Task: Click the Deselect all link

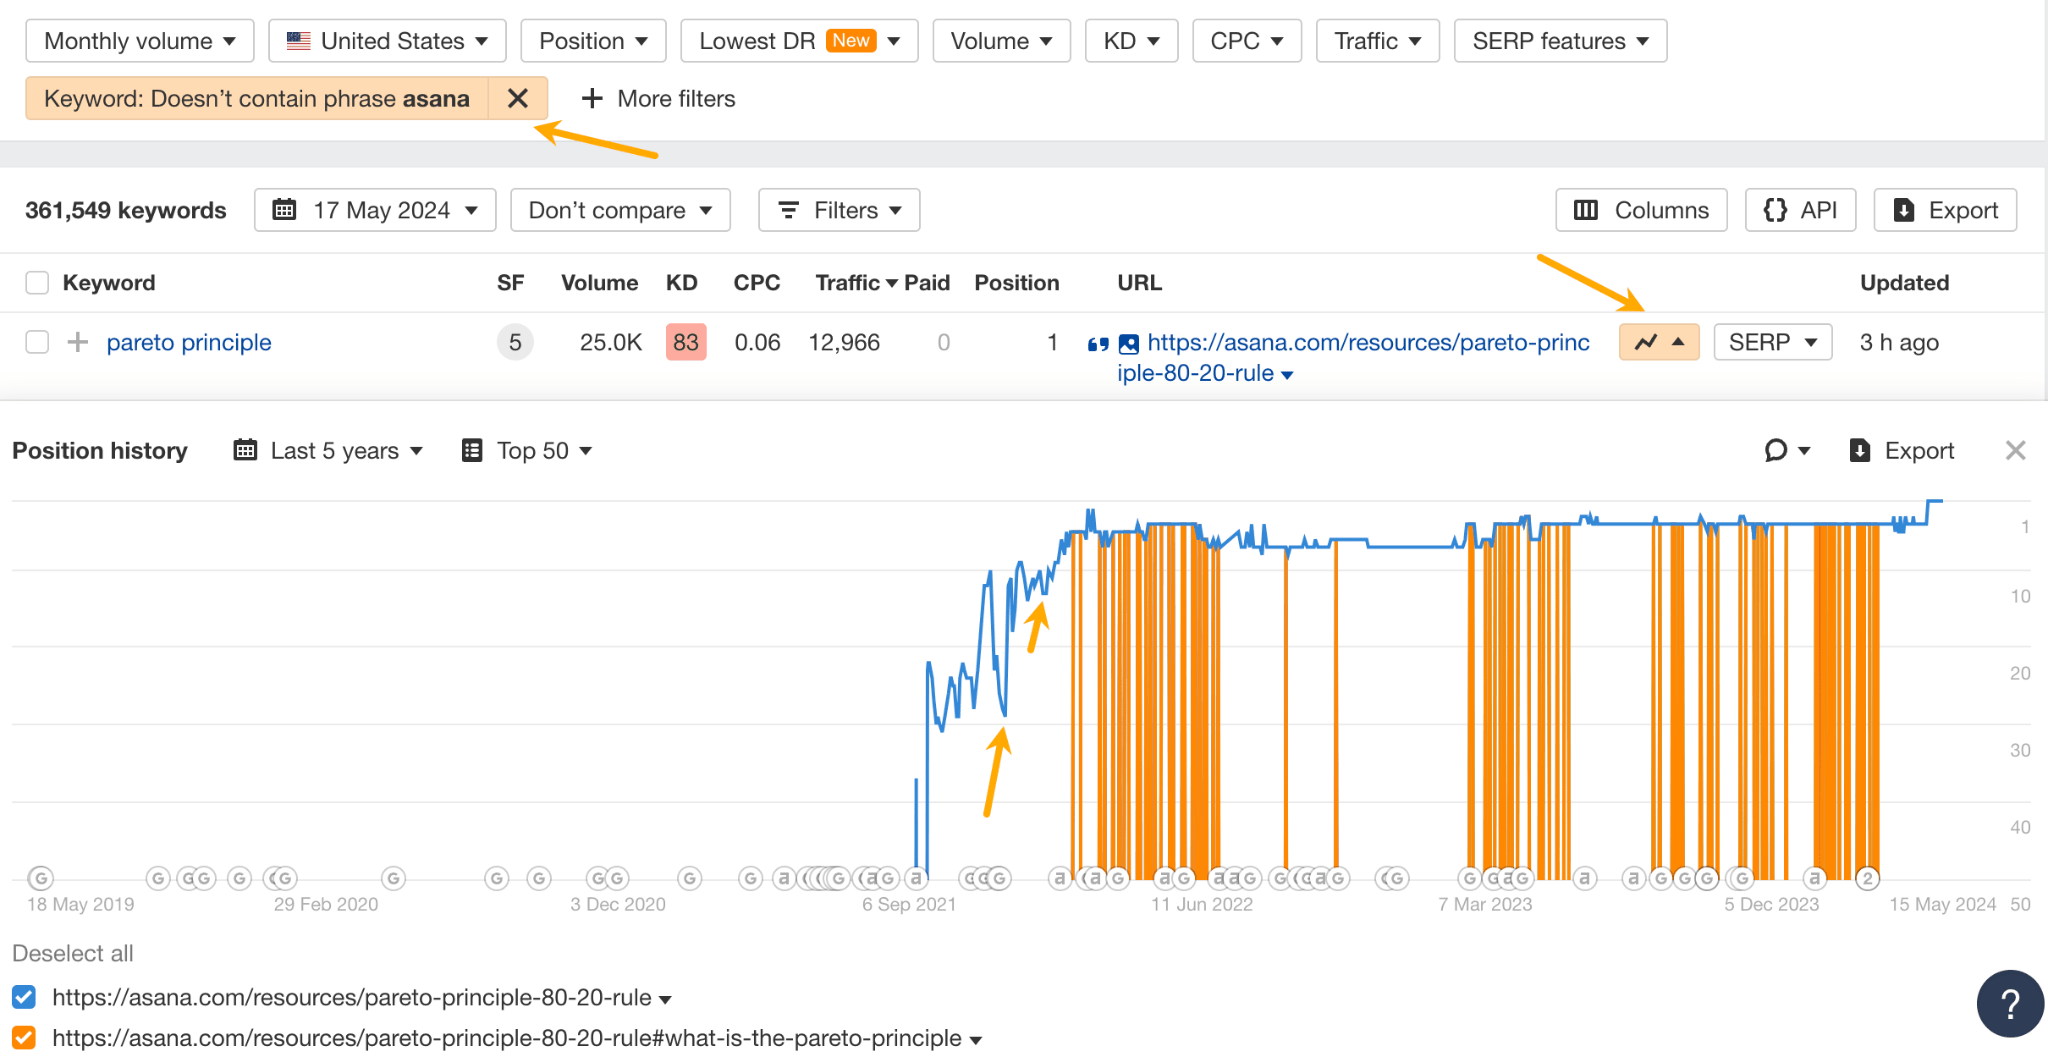Action: coord(72,953)
